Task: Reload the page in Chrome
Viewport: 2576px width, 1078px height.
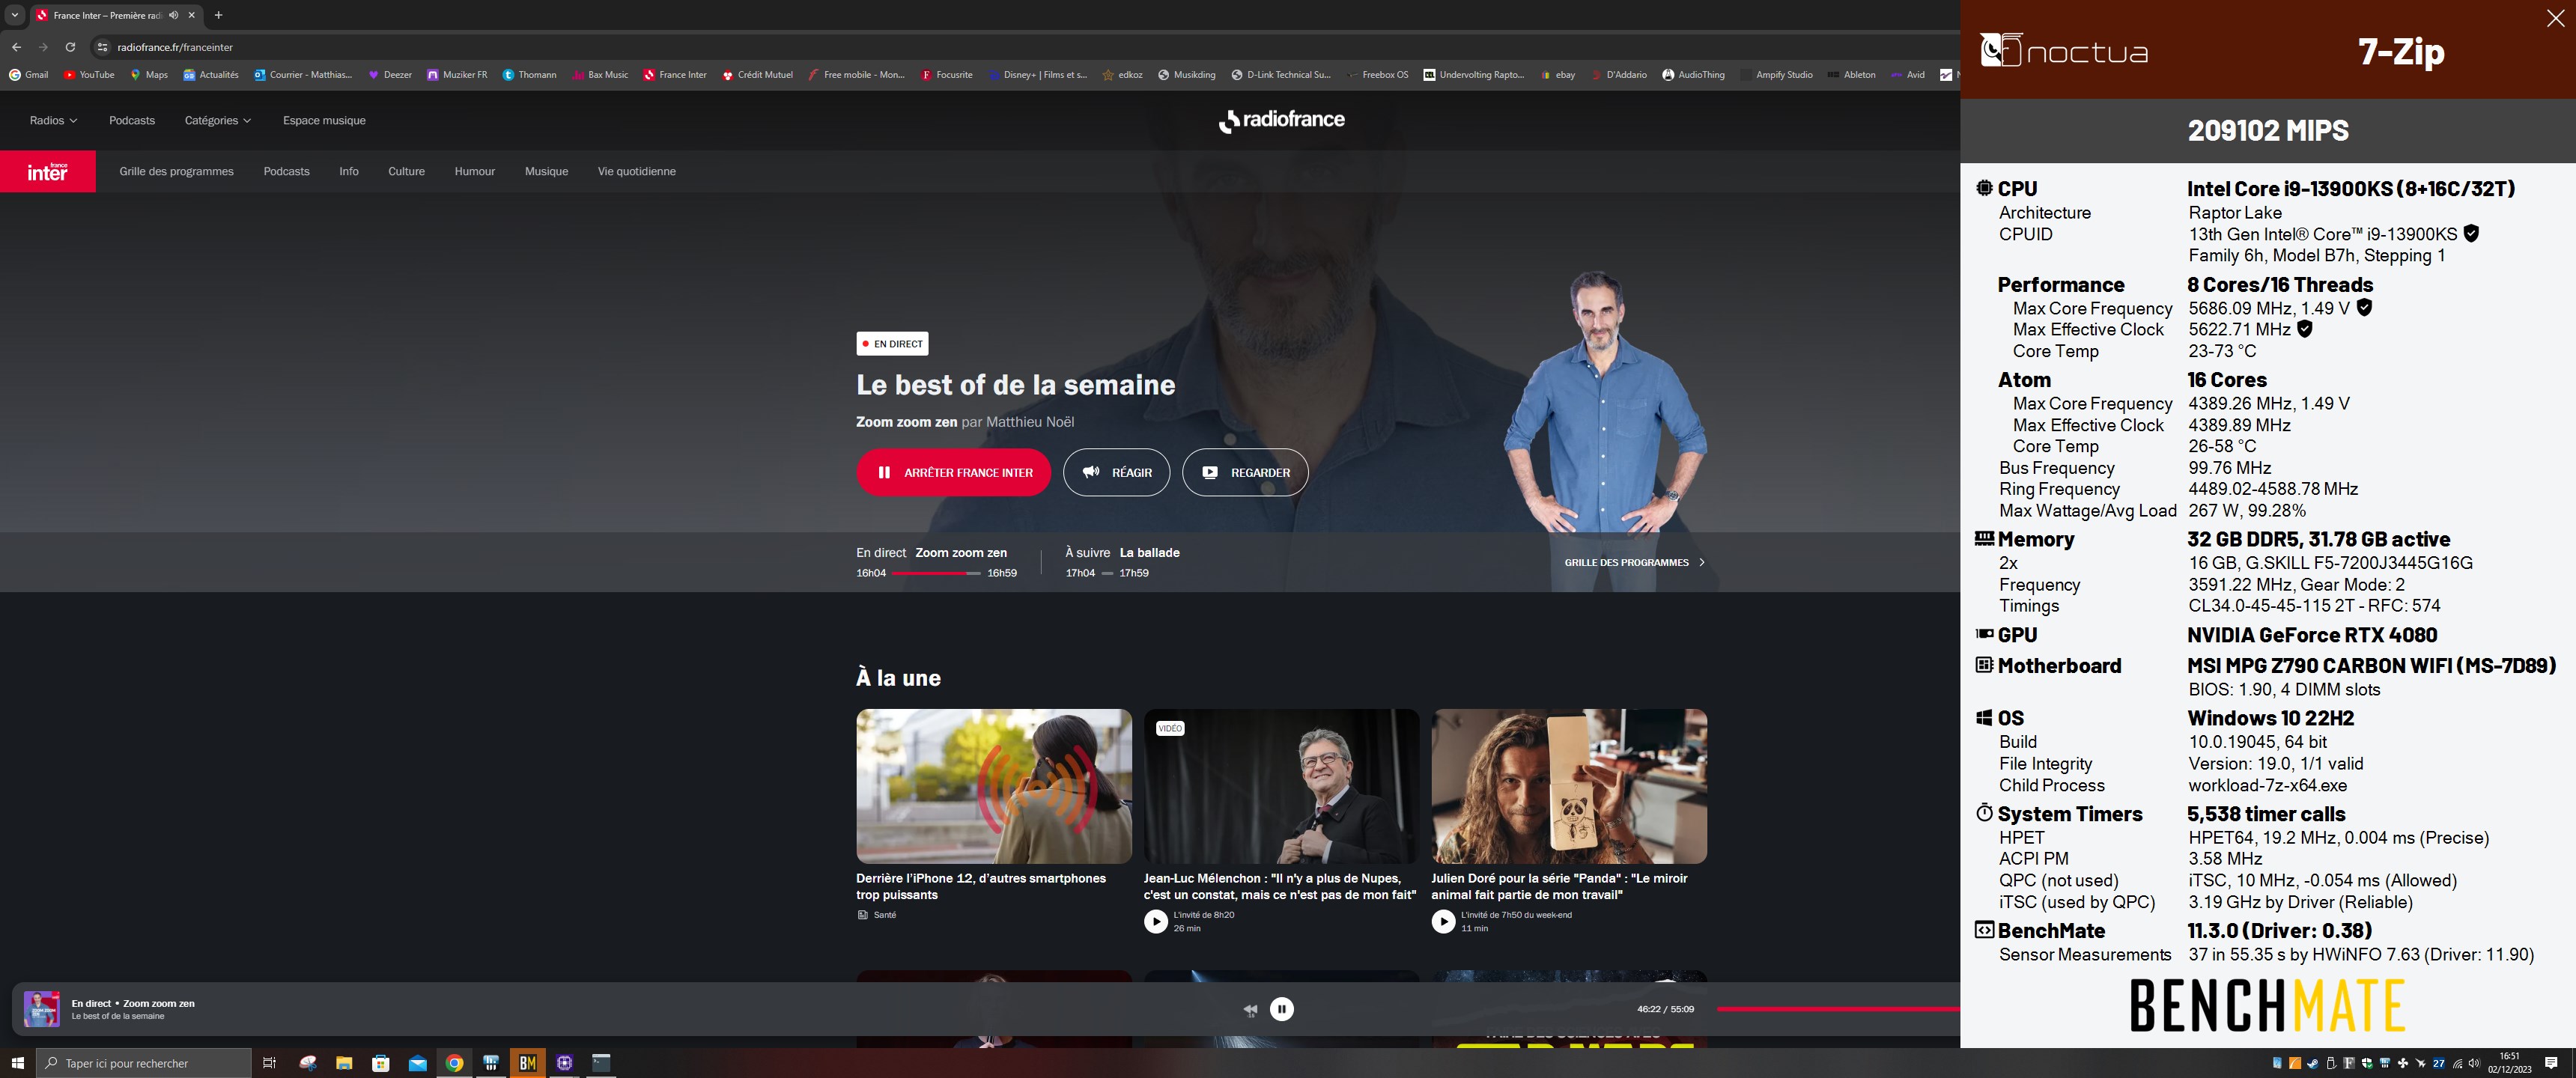Action: click(x=70, y=47)
